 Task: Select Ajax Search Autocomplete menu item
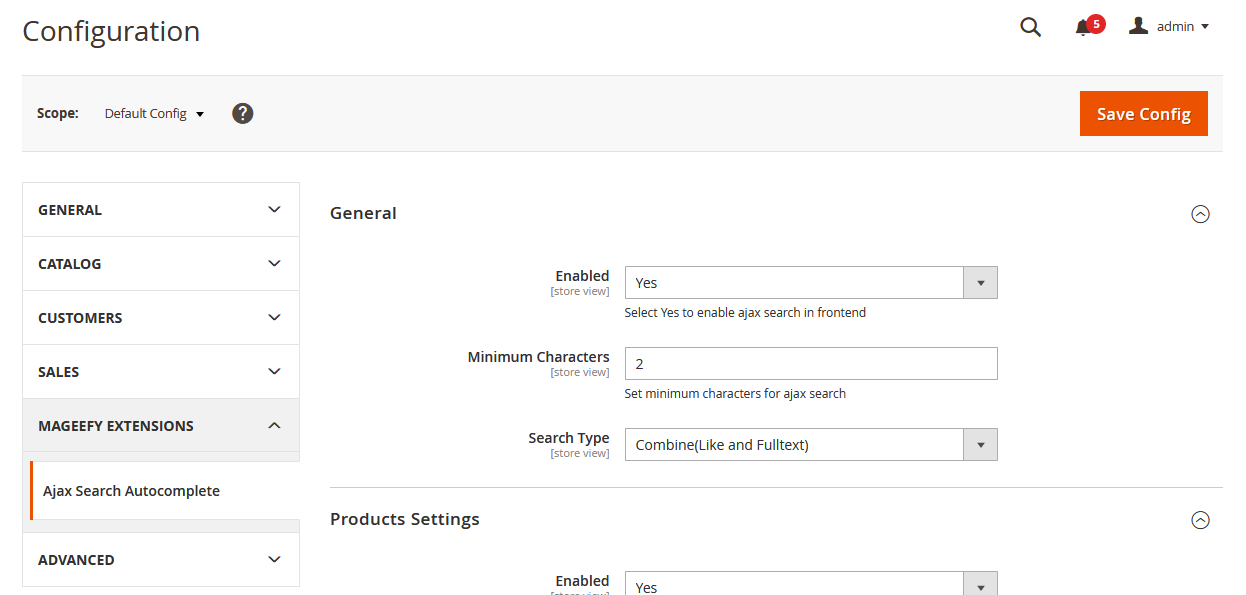[131, 491]
